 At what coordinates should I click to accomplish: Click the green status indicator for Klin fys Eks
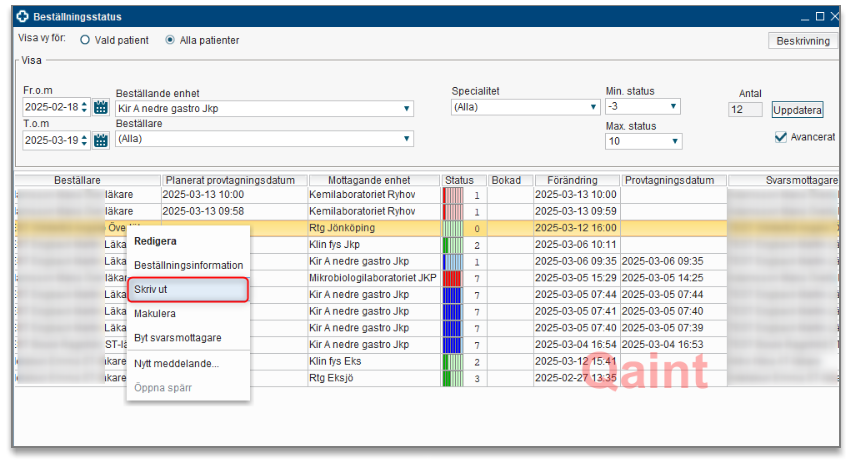click(452, 362)
